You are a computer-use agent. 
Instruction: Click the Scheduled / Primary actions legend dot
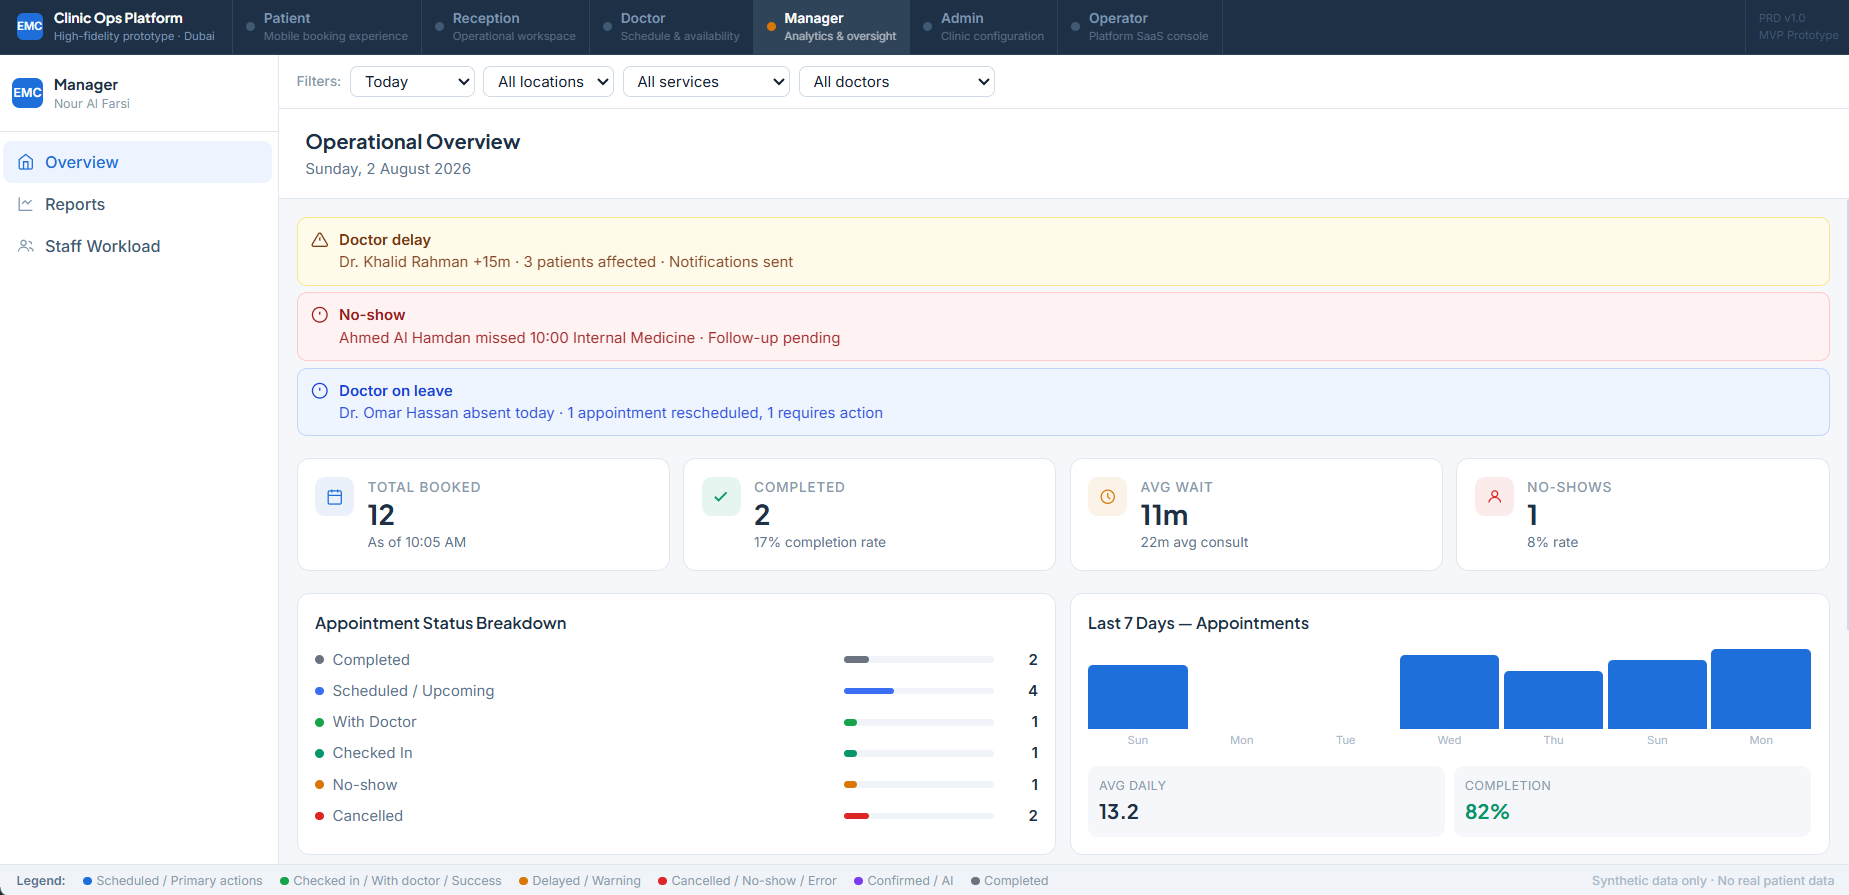coord(88,881)
